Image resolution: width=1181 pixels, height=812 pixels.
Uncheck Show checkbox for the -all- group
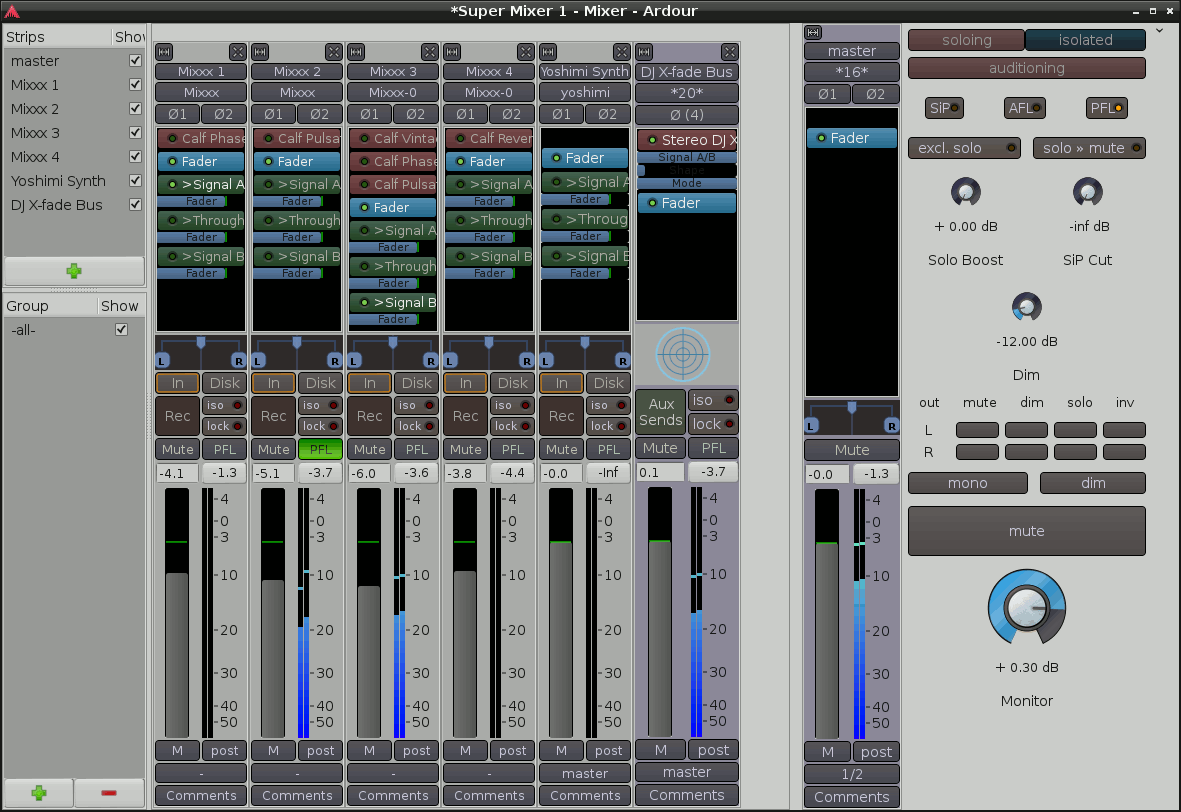pyautogui.click(x=122, y=329)
